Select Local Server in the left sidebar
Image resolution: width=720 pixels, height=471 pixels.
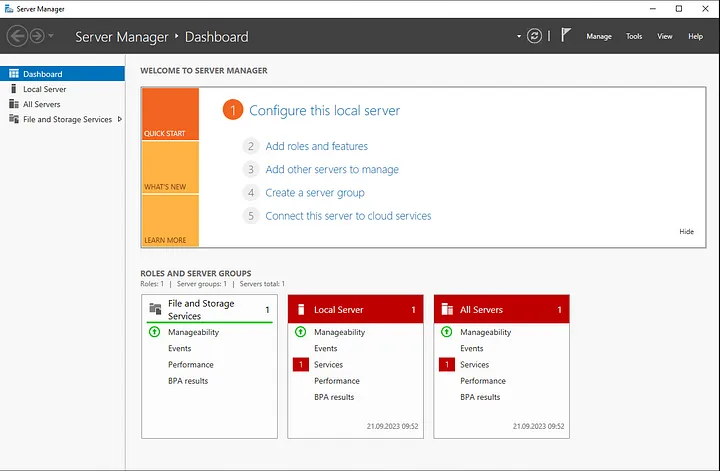pos(44,89)
